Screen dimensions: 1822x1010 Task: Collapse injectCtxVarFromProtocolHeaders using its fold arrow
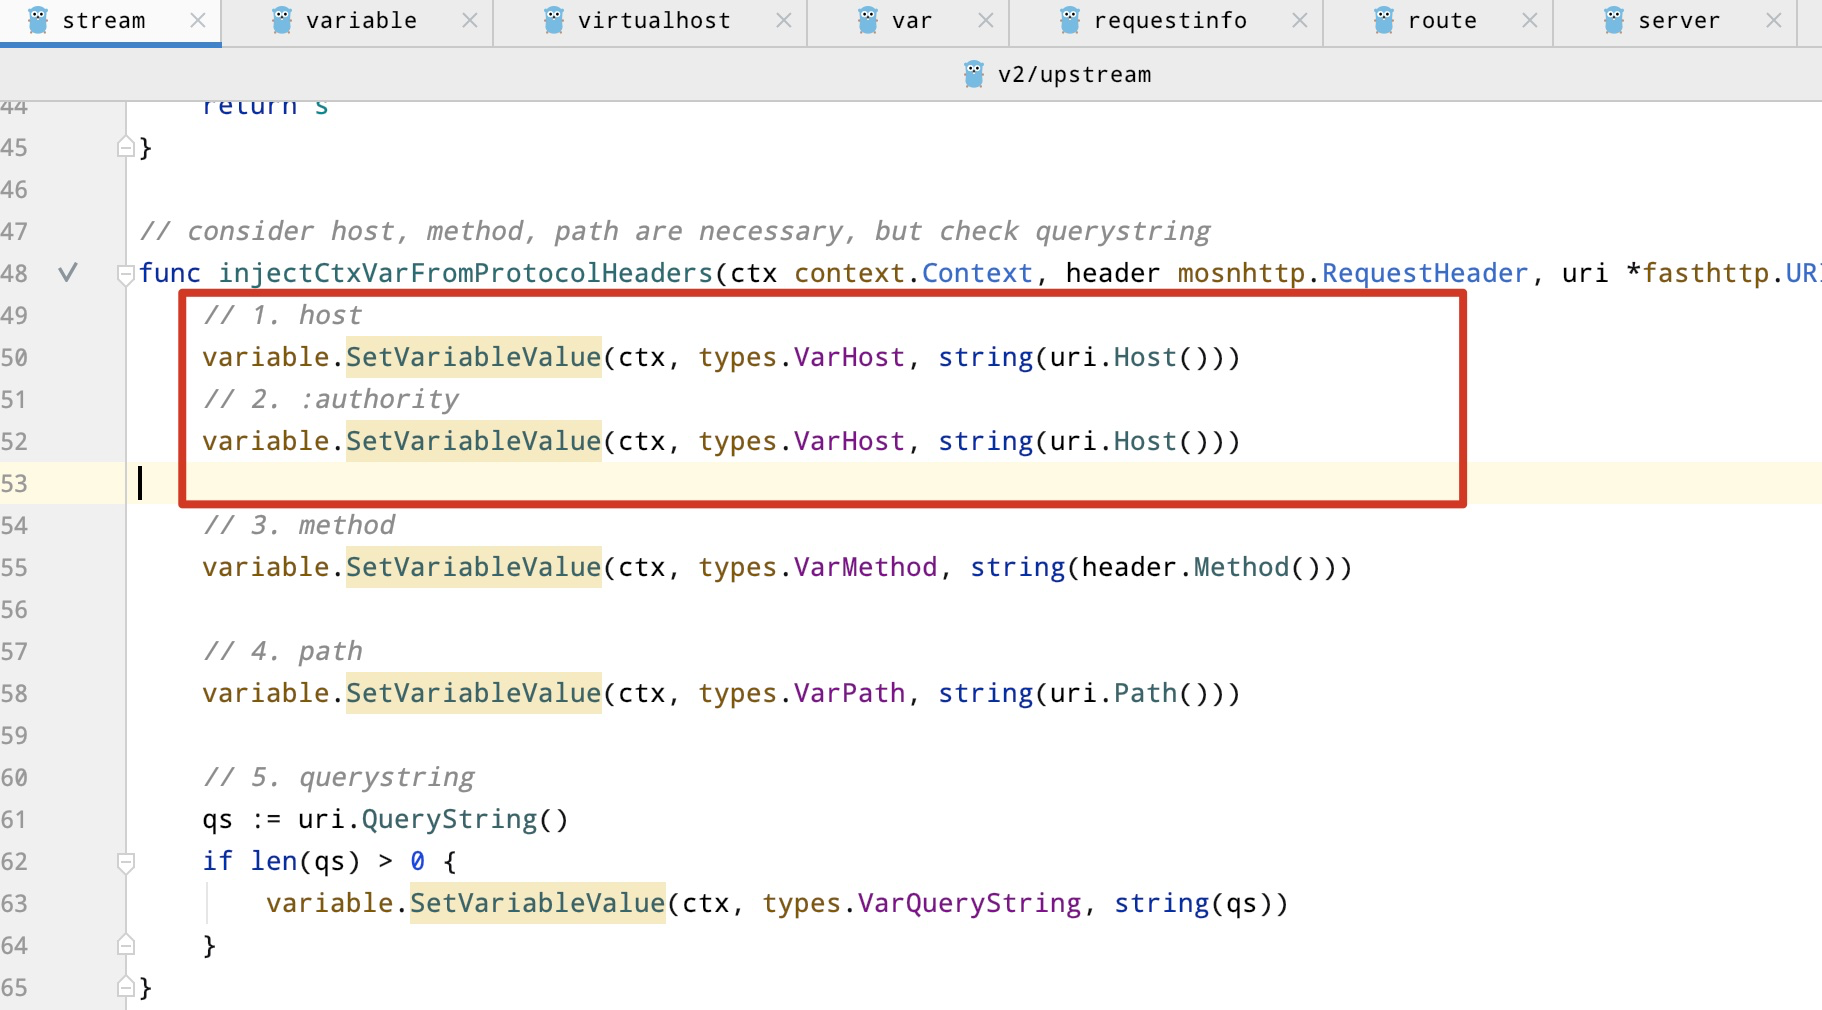click(x=124, y=273)
